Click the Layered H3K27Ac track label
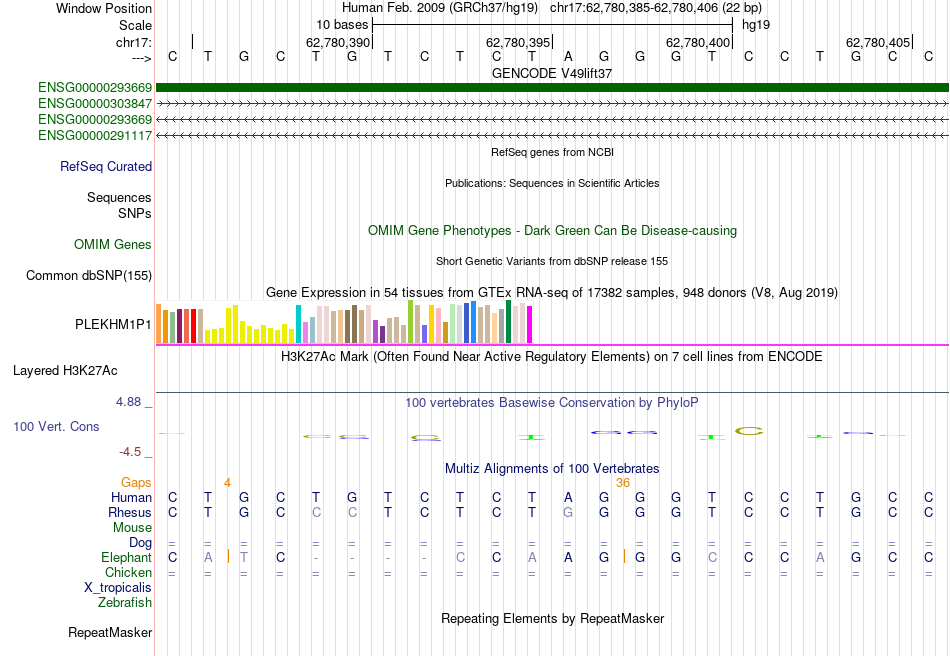The height and width of the screenshot is (656, 950). click(x=65, y=371)
